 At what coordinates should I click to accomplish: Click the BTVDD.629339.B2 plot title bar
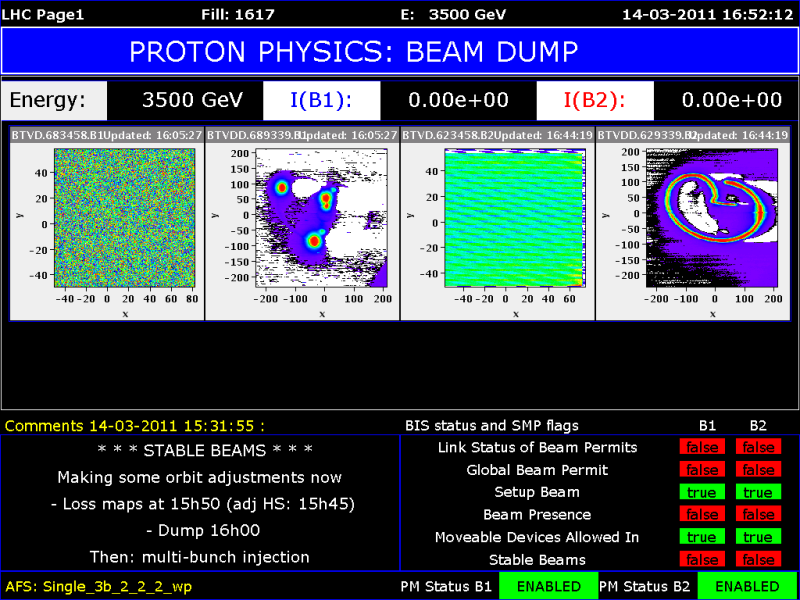(x=693, y=135)
